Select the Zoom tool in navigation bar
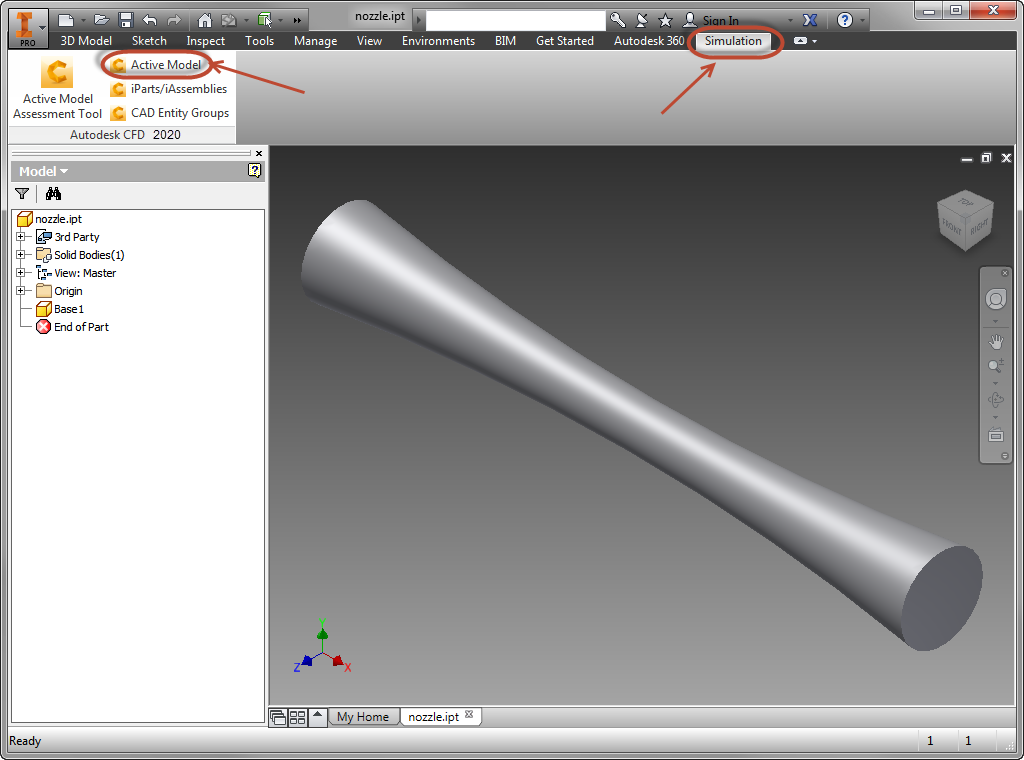Image resolution: width=1024 pixels, height=760 pixels. (995, 366)
